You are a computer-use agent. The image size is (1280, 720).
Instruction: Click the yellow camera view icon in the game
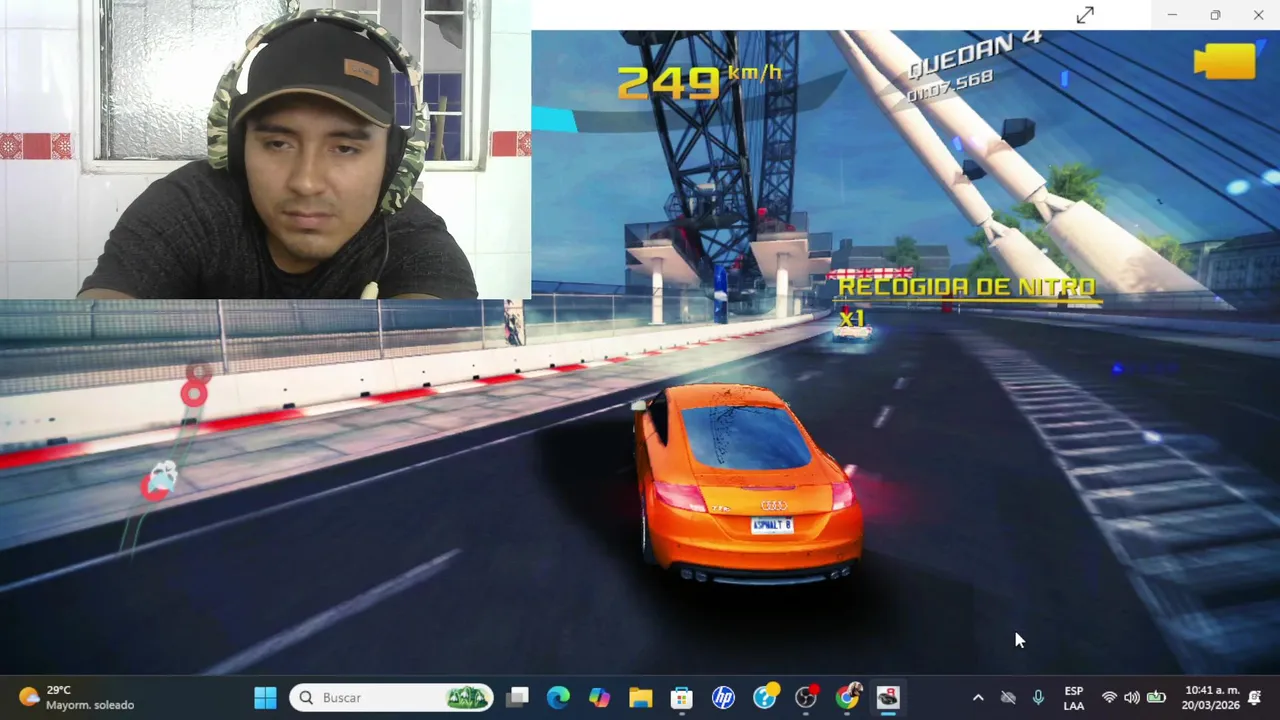point(1224,61)
